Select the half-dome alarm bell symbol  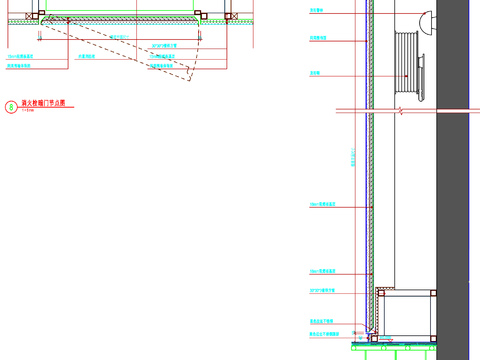[x=426, y=22]
